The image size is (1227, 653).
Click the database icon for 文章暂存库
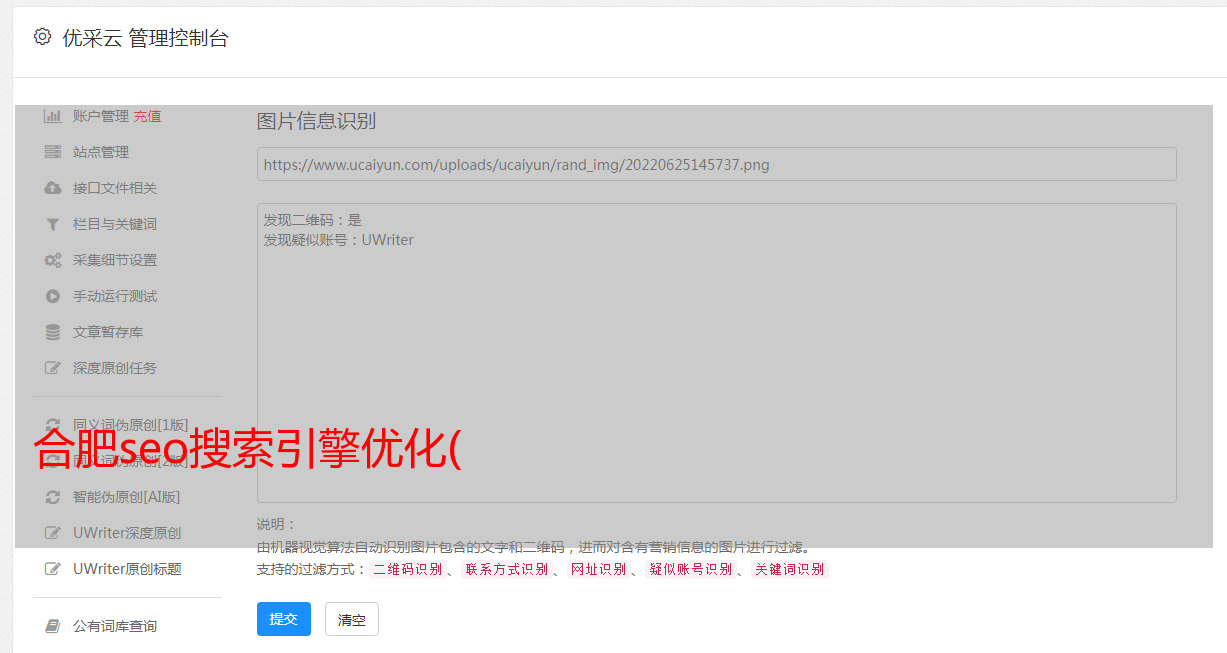pos(53,332)
